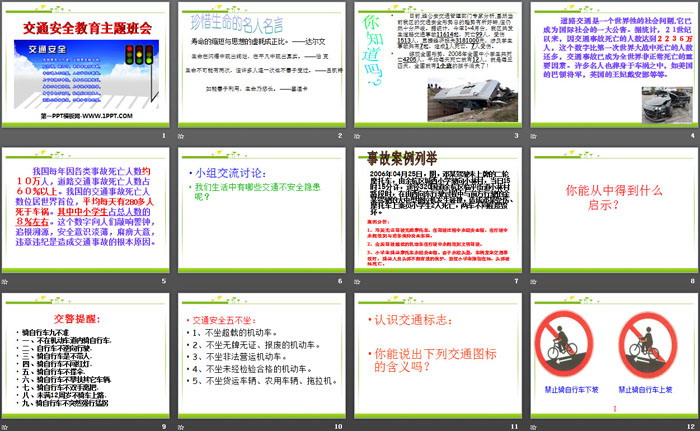Viewport: 700px width, 431px height.
Task: Click the animation star icon under slide 2
Action: (182, 135)
